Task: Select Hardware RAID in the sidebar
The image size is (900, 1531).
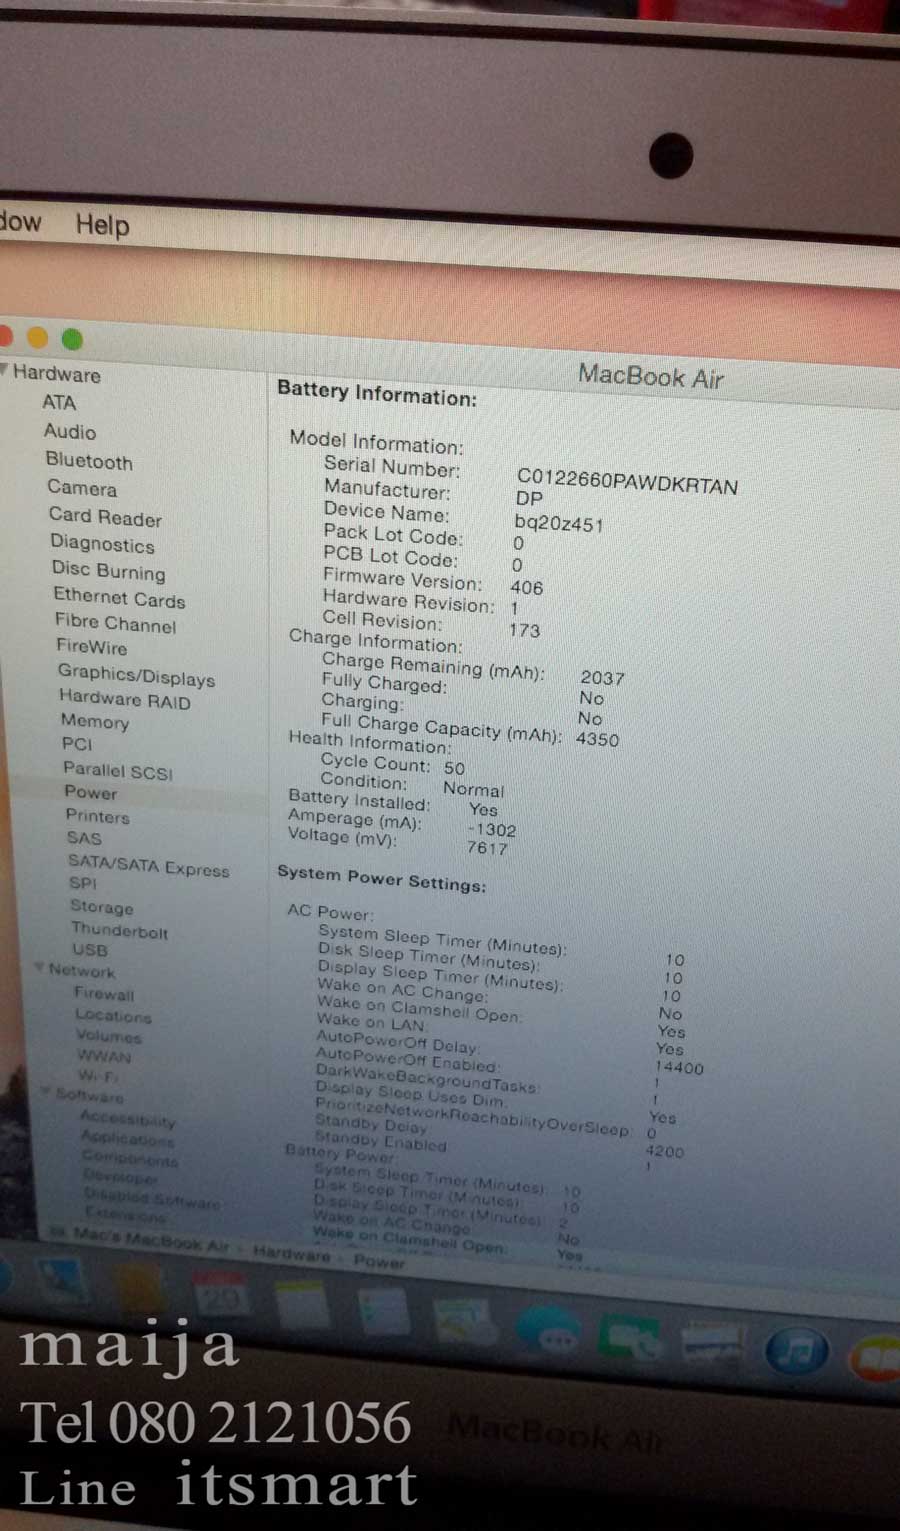Action: click(x=125, y=699)
